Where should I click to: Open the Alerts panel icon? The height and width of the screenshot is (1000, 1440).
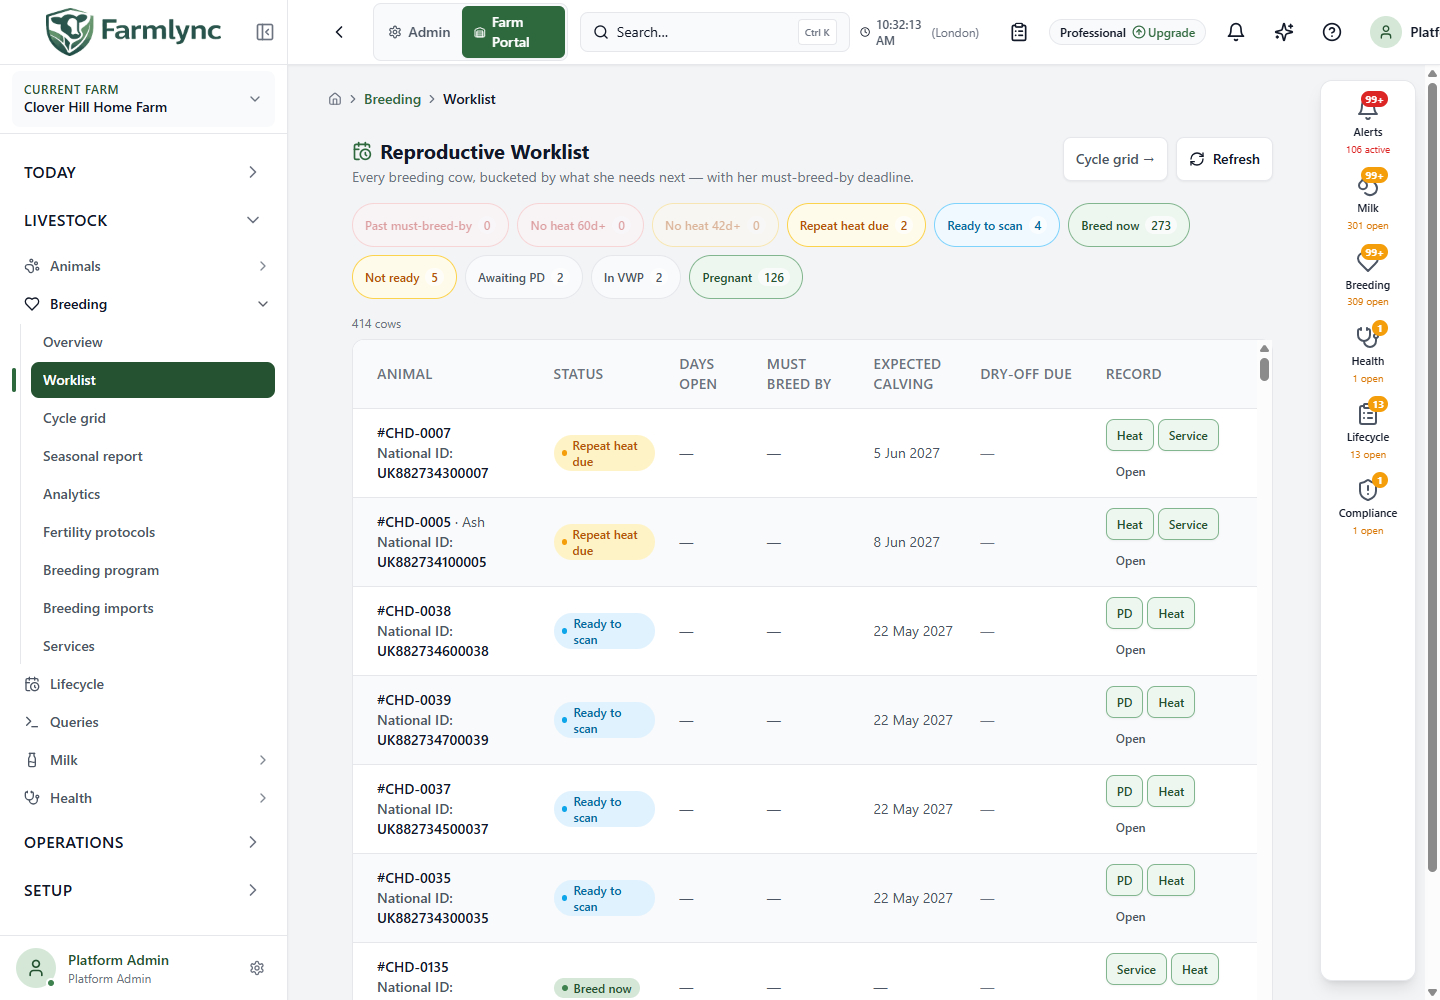(1368, 107)
